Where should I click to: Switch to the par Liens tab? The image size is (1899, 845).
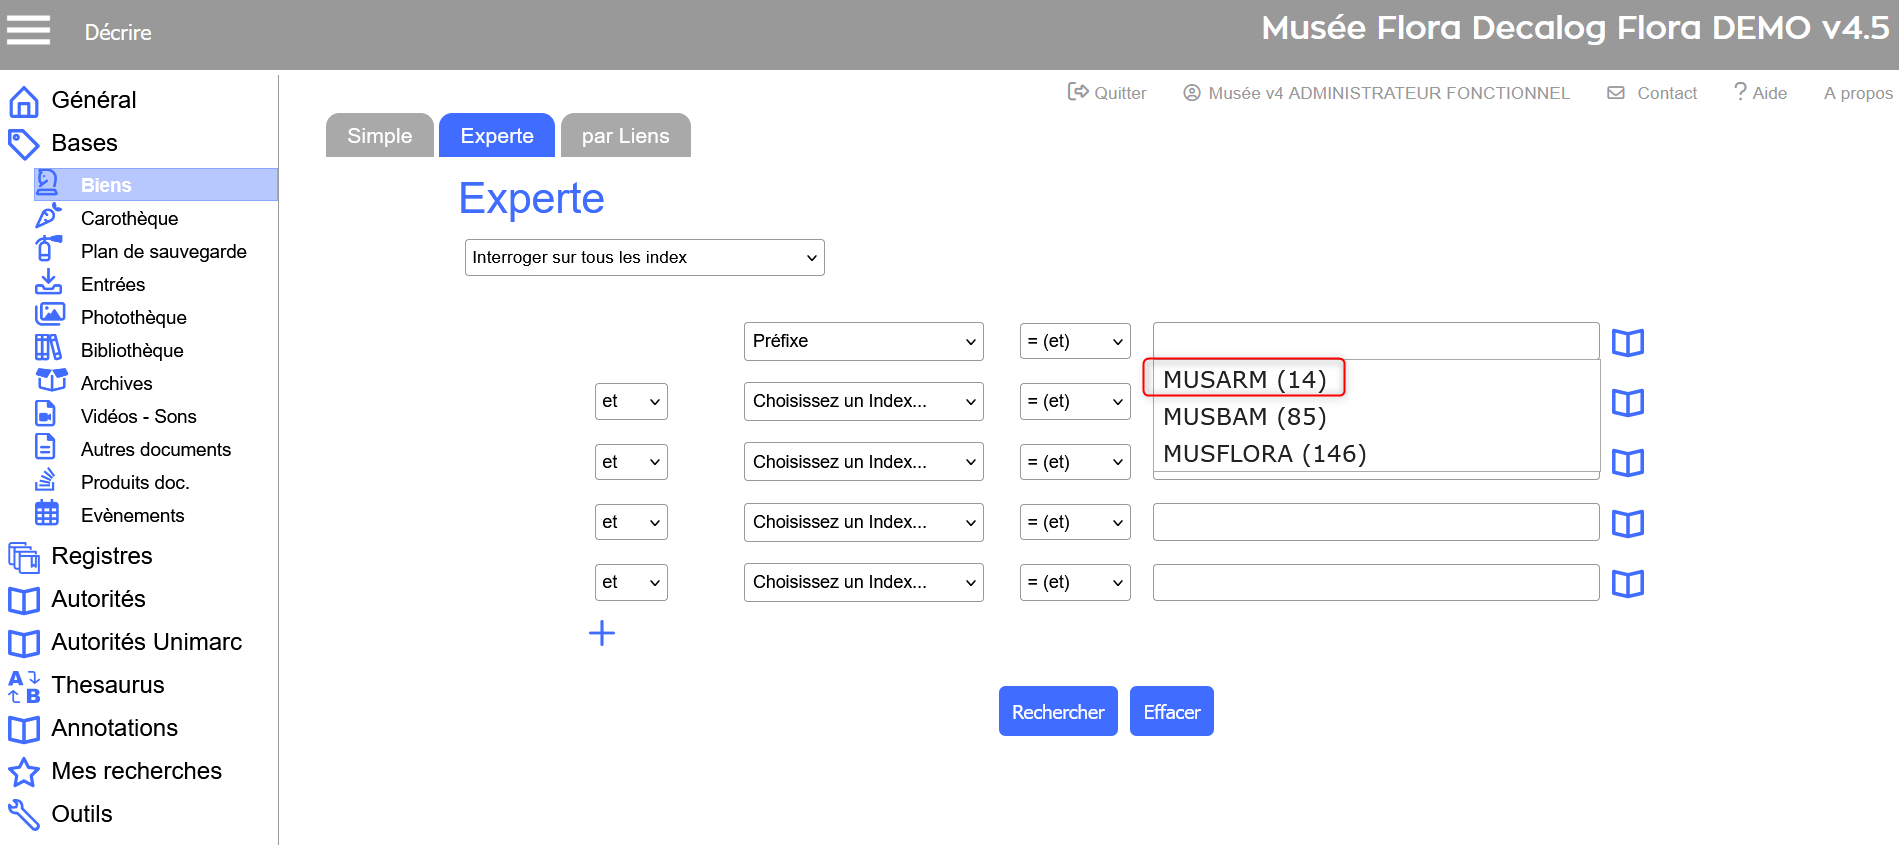(x=625, y=136)
